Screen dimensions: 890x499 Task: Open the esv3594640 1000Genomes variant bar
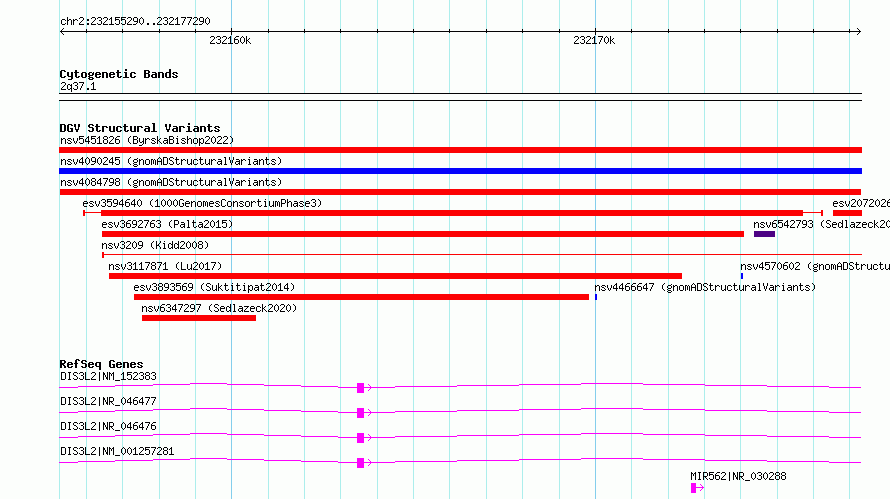[x=453, y=213]
